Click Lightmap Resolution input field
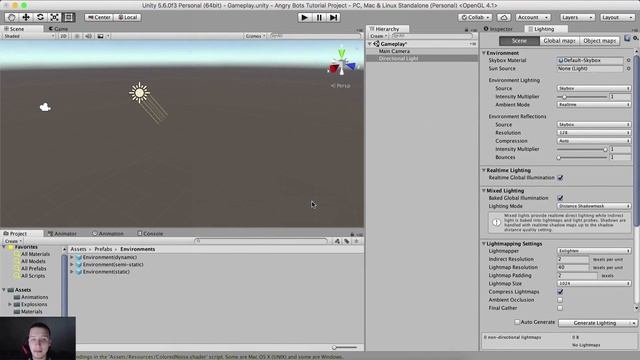640x360 pixels. pyautogui.click(x=573, y=267)
